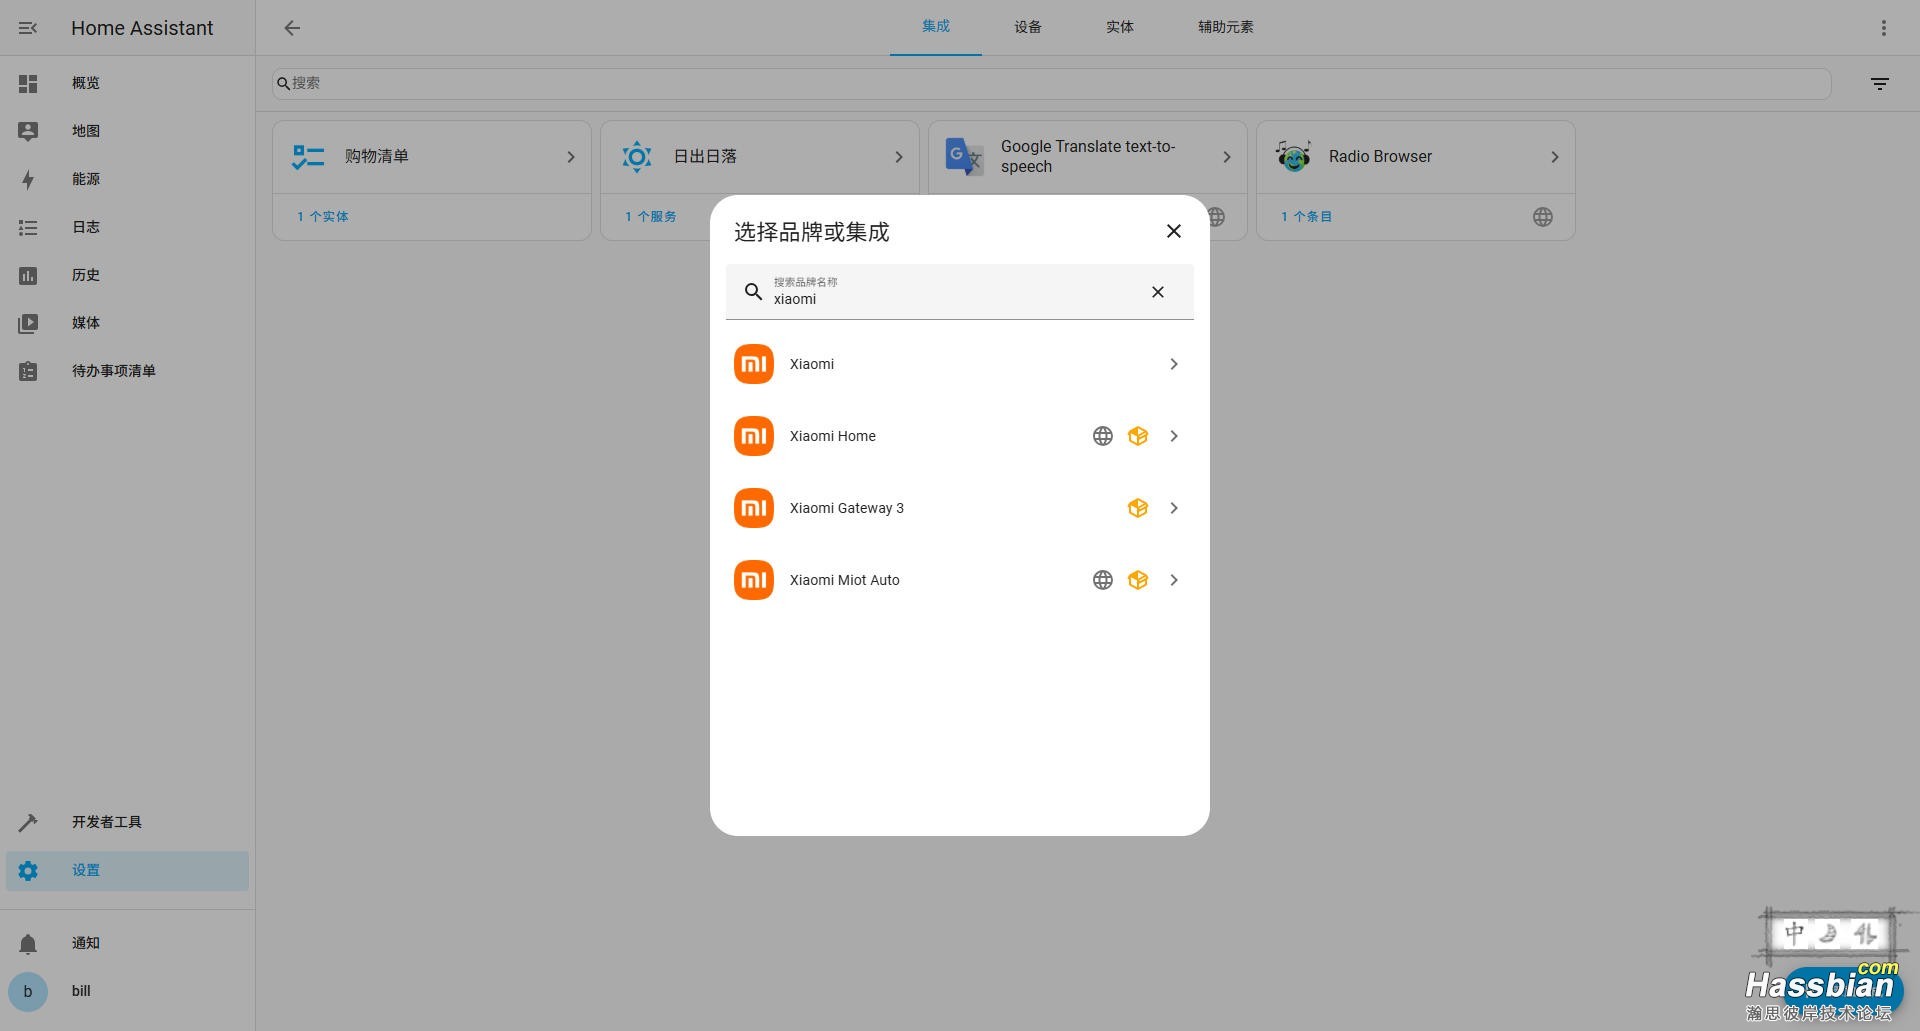Expand the Xiaomi Home row chevron
Screen dimensions: 1920x1031
(x=1174, y=436)
